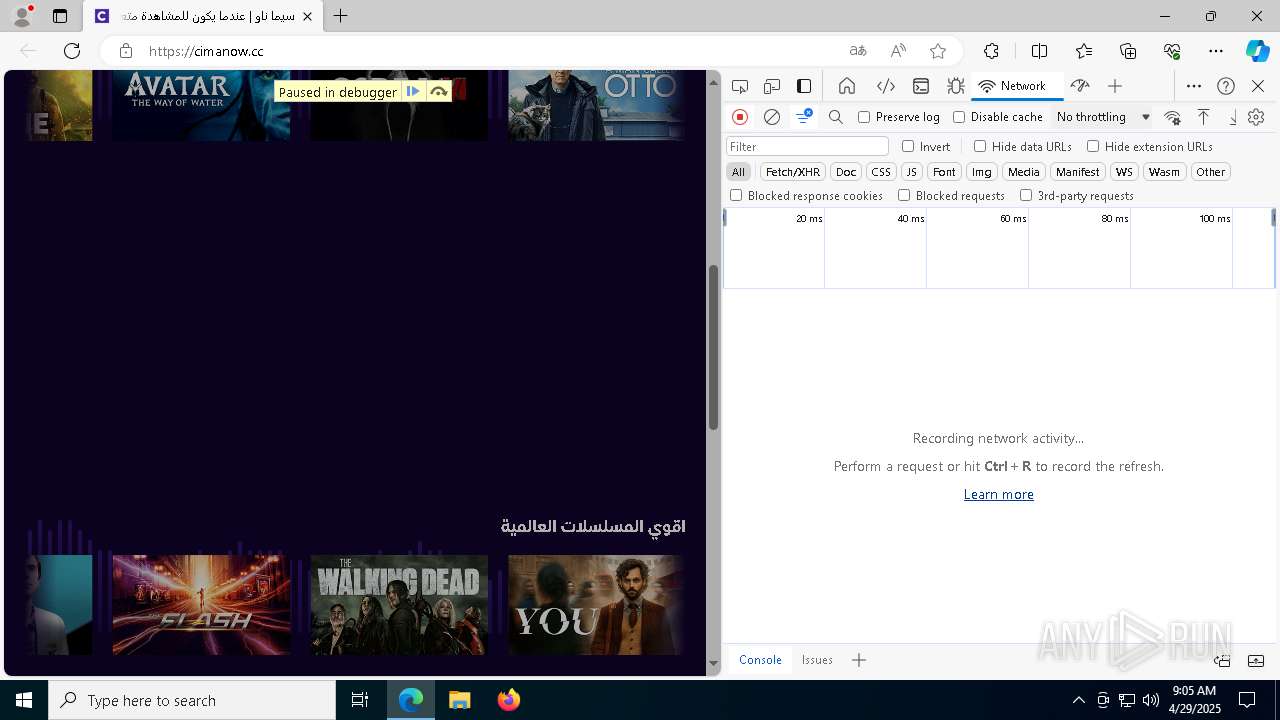Check the Invert filter option
Image resolution: width=1280 pixels, height=720 pixels.
(908, 146)
